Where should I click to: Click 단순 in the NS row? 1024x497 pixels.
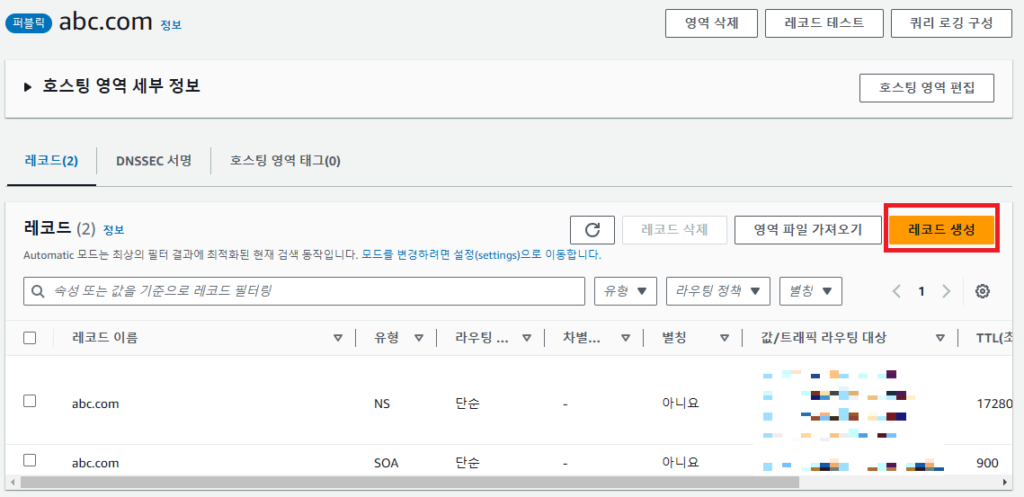(468, 404)
